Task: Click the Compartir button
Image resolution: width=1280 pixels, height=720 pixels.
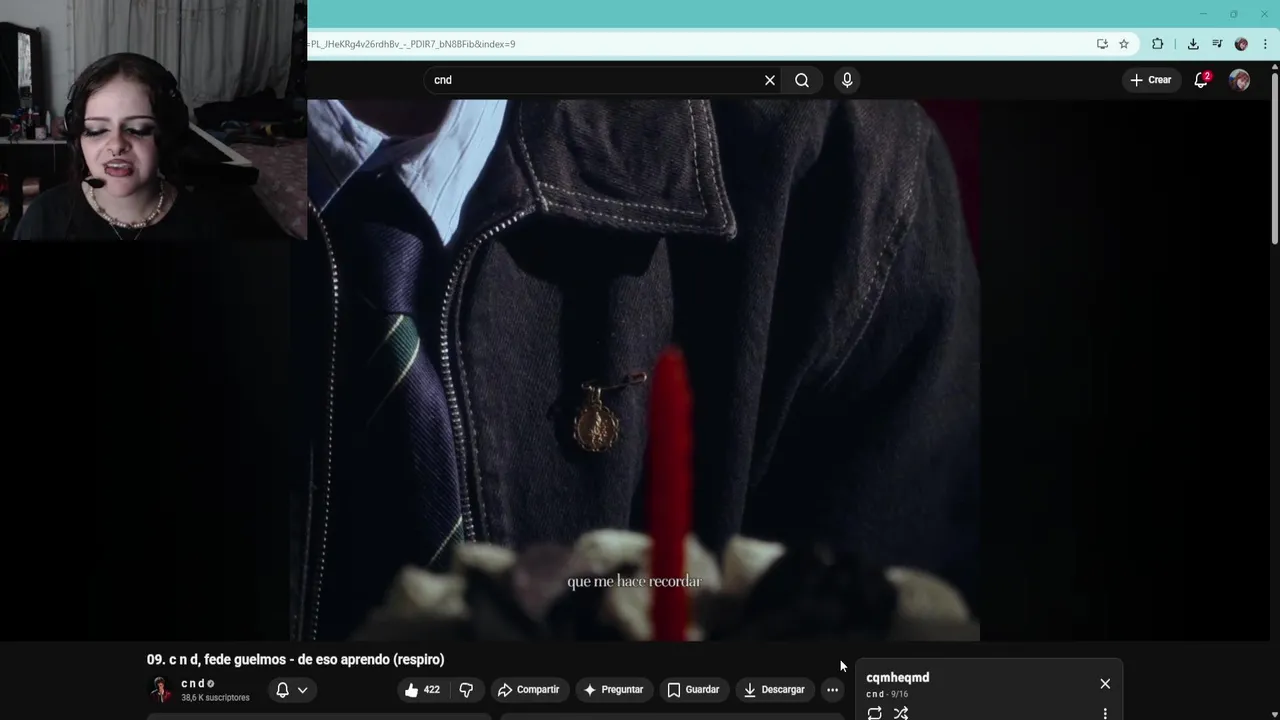Action: (528, 689)
